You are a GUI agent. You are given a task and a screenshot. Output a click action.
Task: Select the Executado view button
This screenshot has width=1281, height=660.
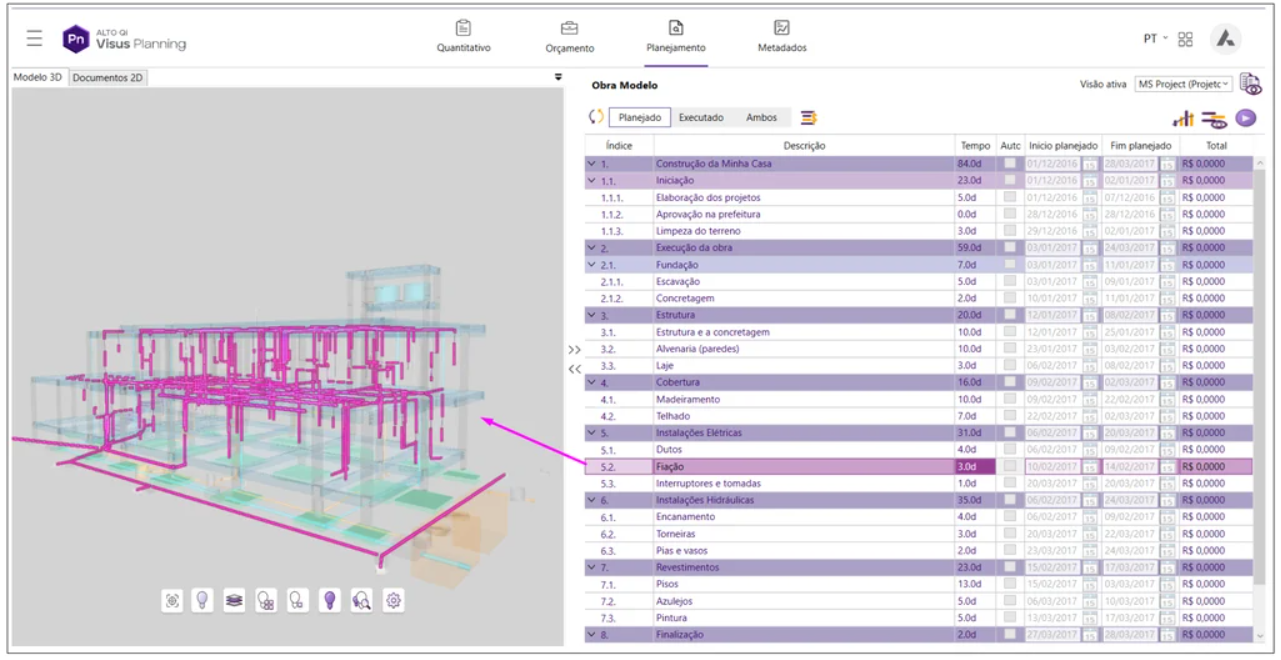click(x=701, y=117)
